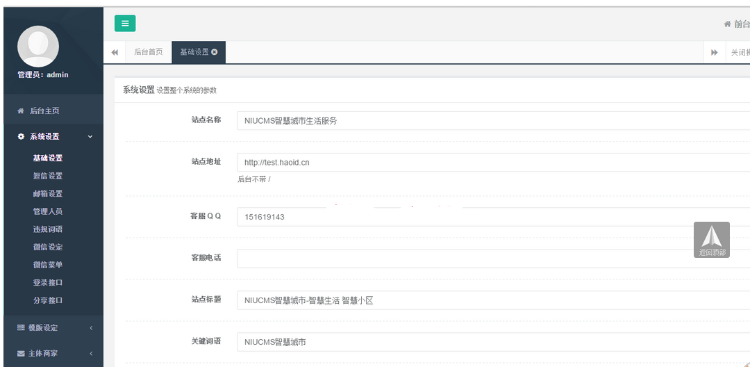The image size is (750, 367).
Task: Click the 管理员: admin label
Action: 43,75
